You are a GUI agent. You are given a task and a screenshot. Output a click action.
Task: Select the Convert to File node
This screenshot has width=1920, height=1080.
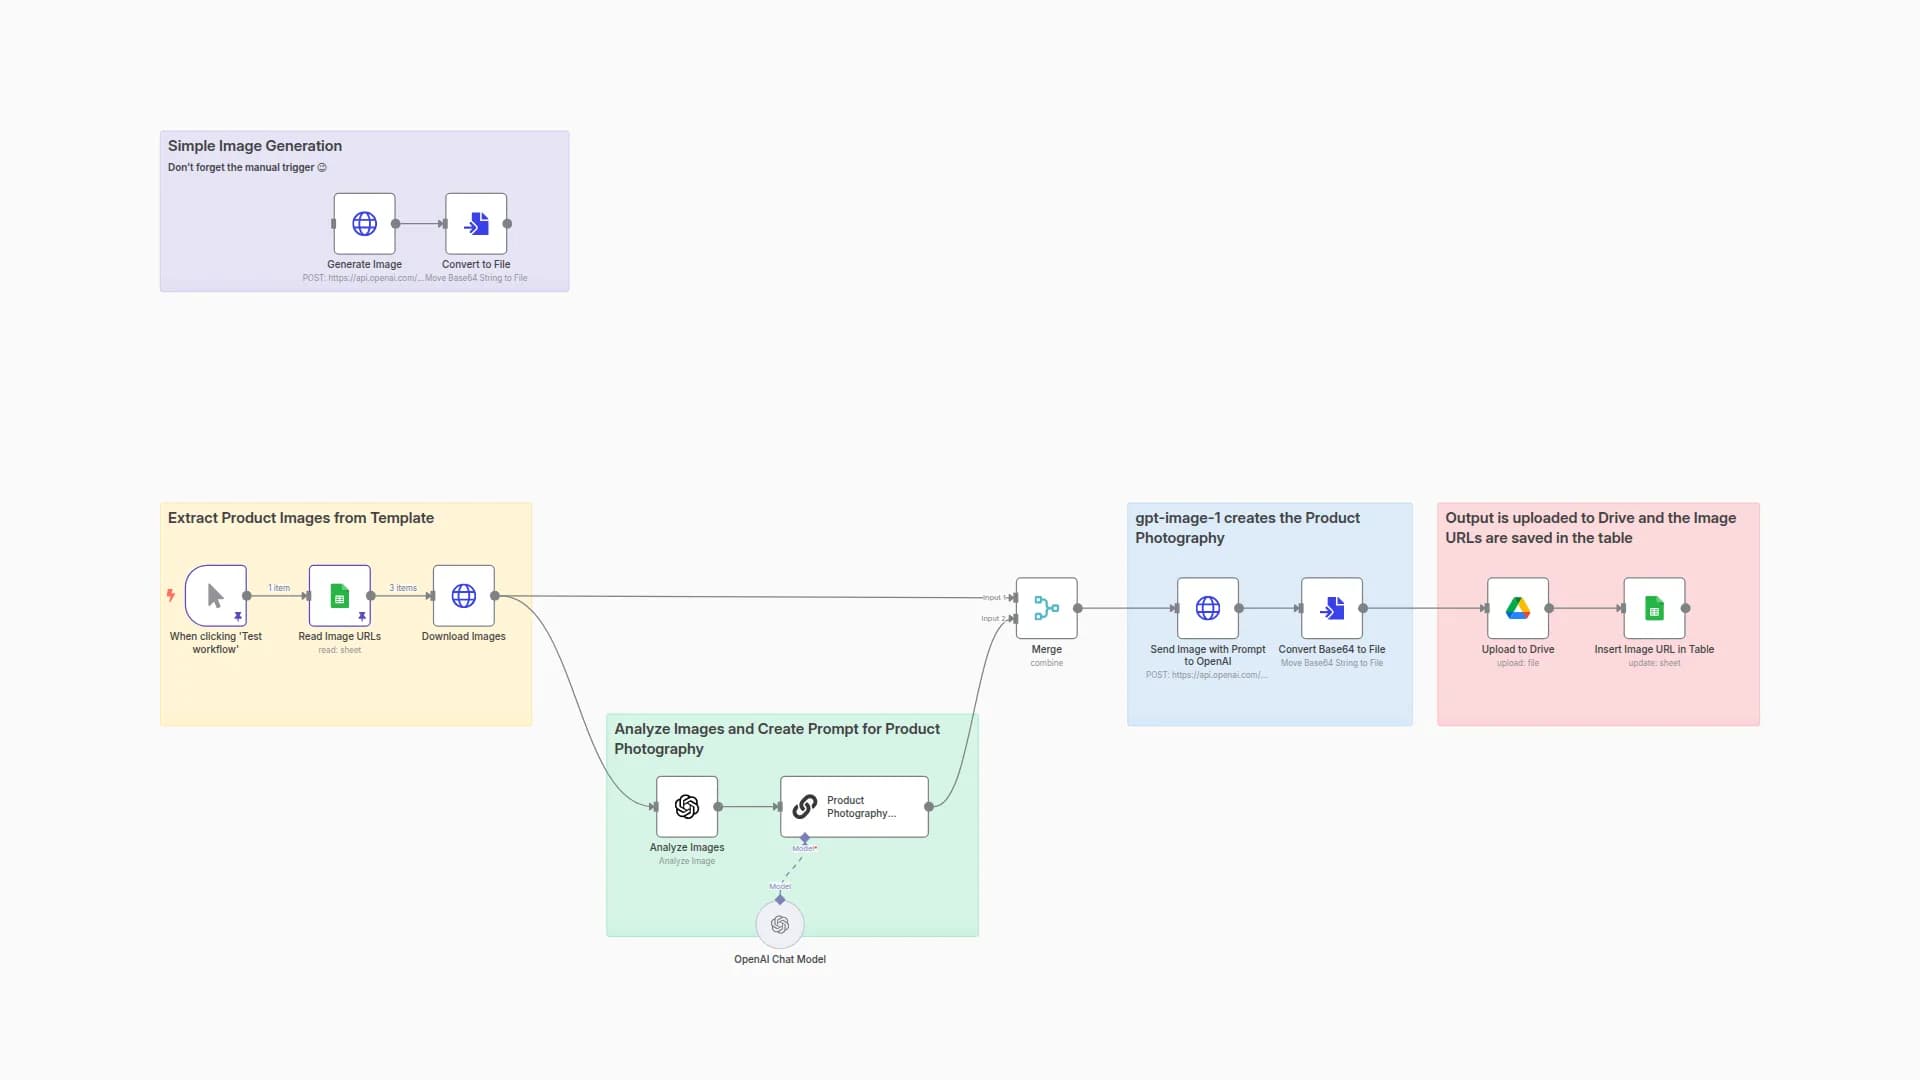tap(476, 224)
